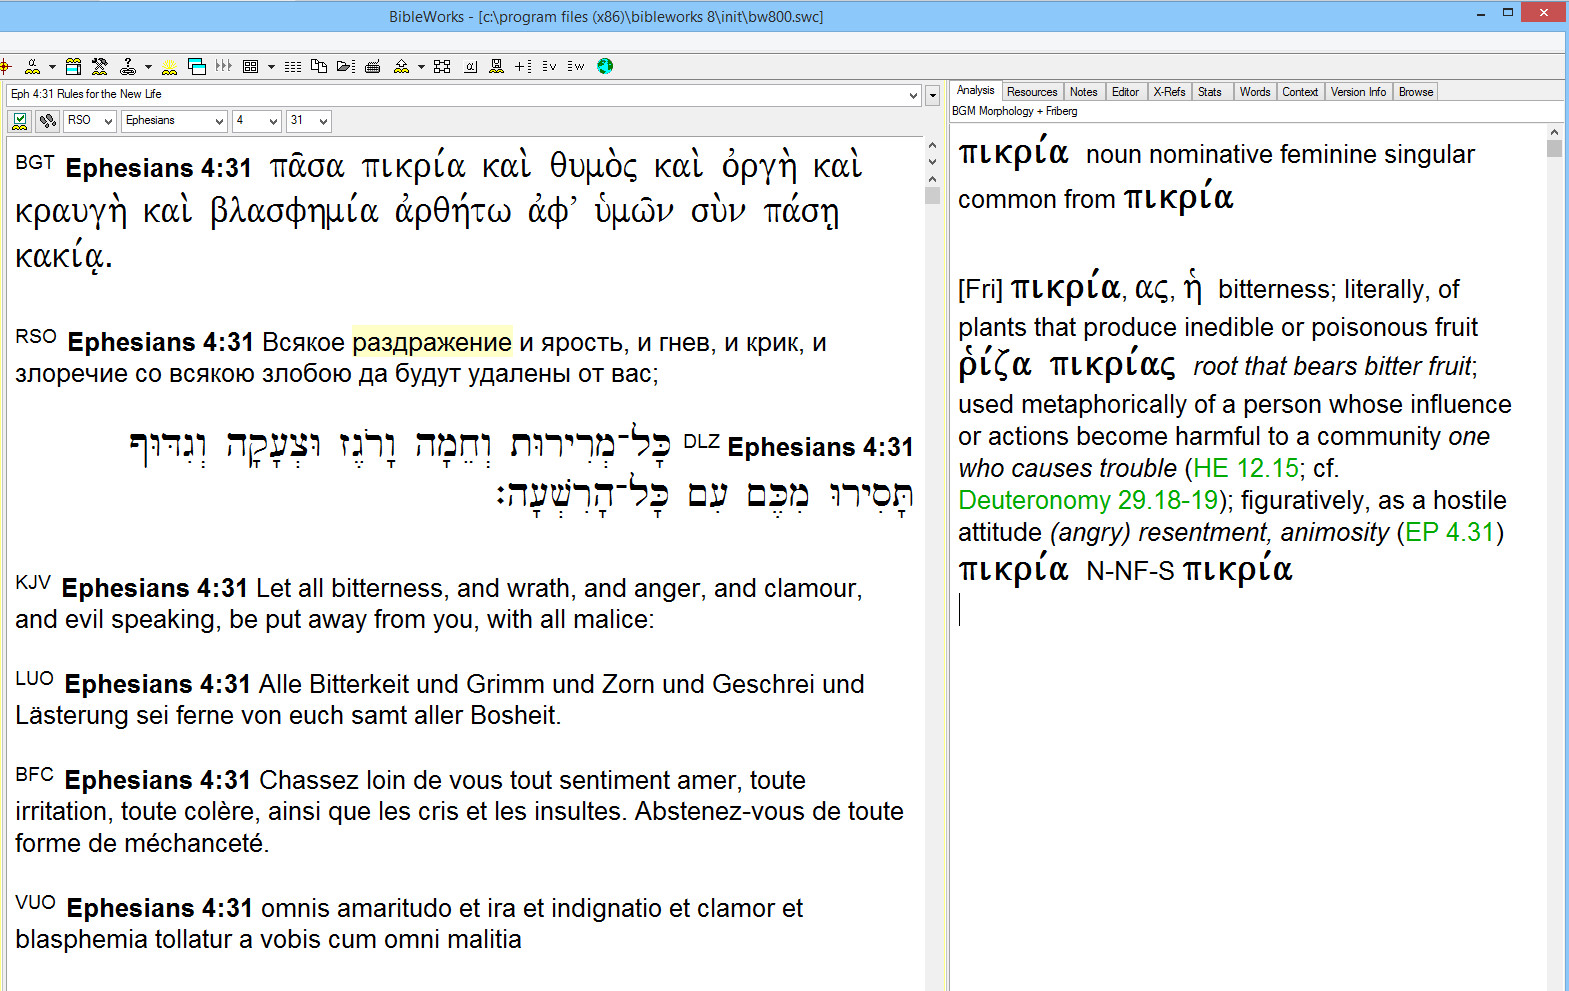Expand the Eph 4:31 heading combo box

913,95
